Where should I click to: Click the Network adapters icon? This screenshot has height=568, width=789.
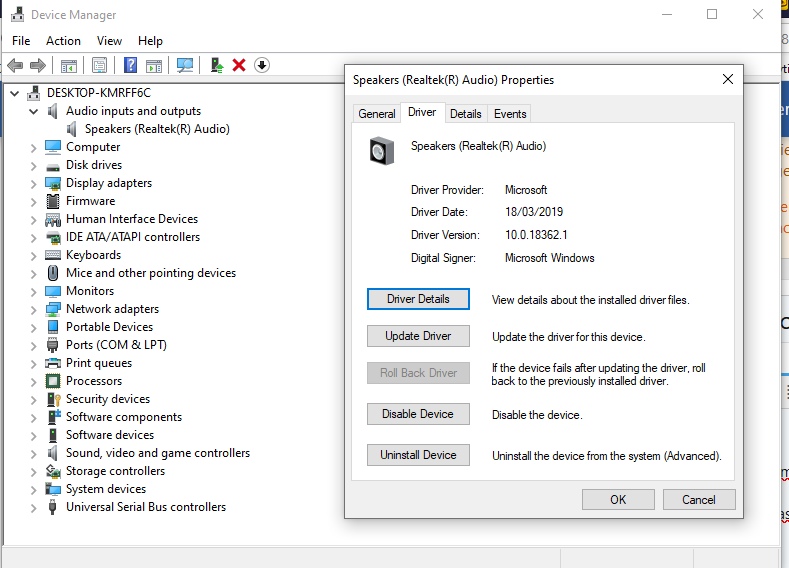[53, 309]
